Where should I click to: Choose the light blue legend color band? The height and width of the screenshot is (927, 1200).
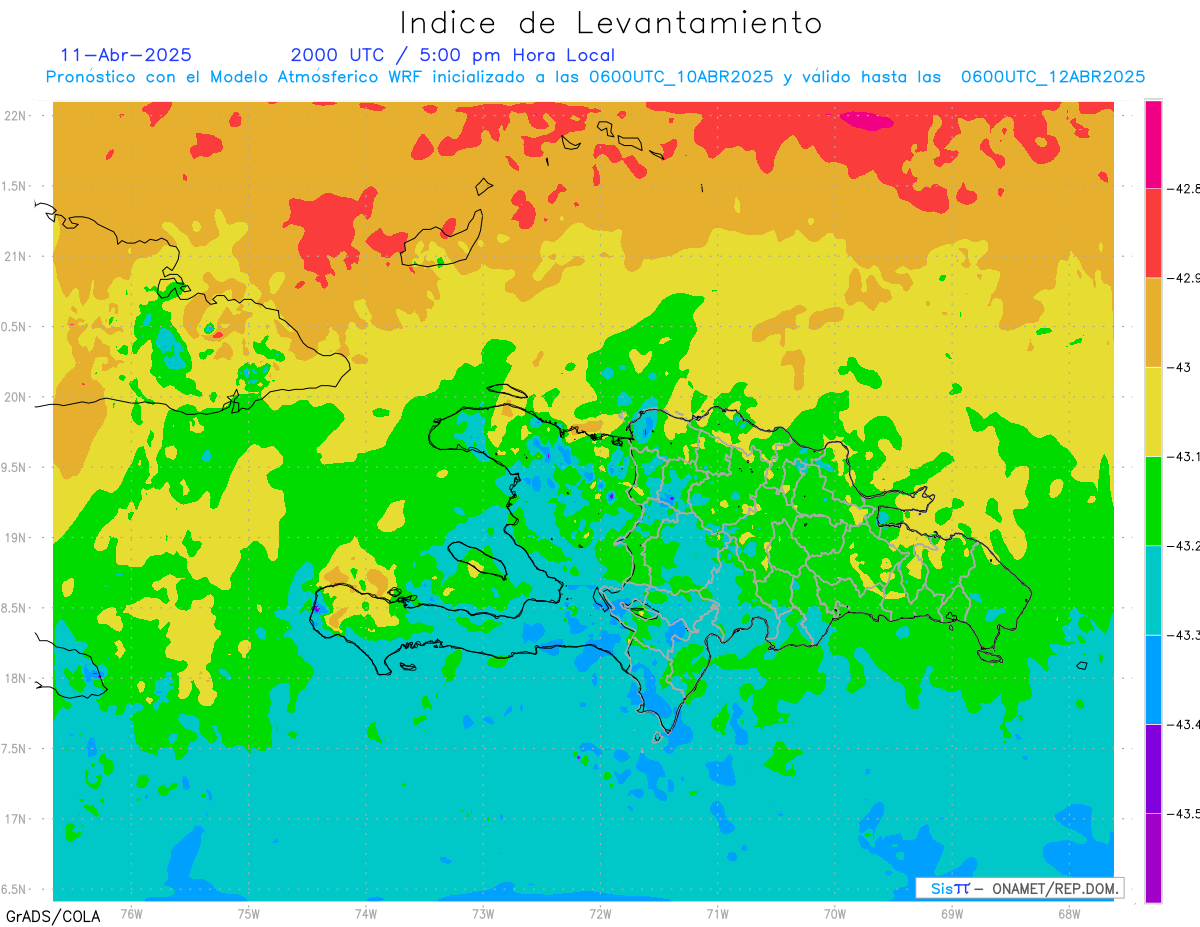(x=1153, y=679)
